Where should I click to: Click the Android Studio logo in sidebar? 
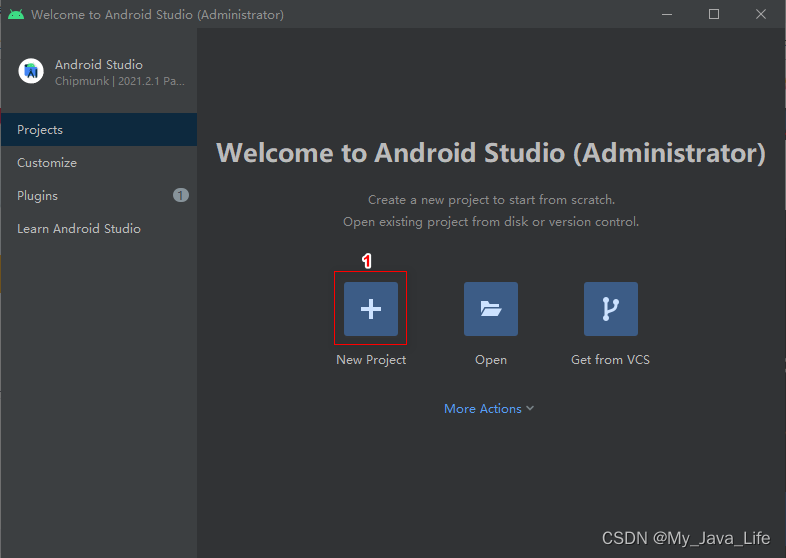tap(31, 71)
